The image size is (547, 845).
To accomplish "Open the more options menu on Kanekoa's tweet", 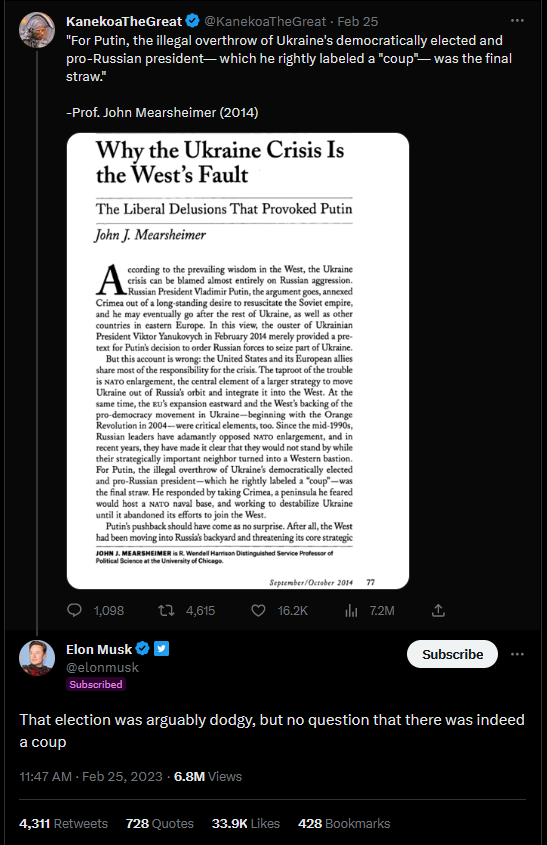I will click(517, 20).
